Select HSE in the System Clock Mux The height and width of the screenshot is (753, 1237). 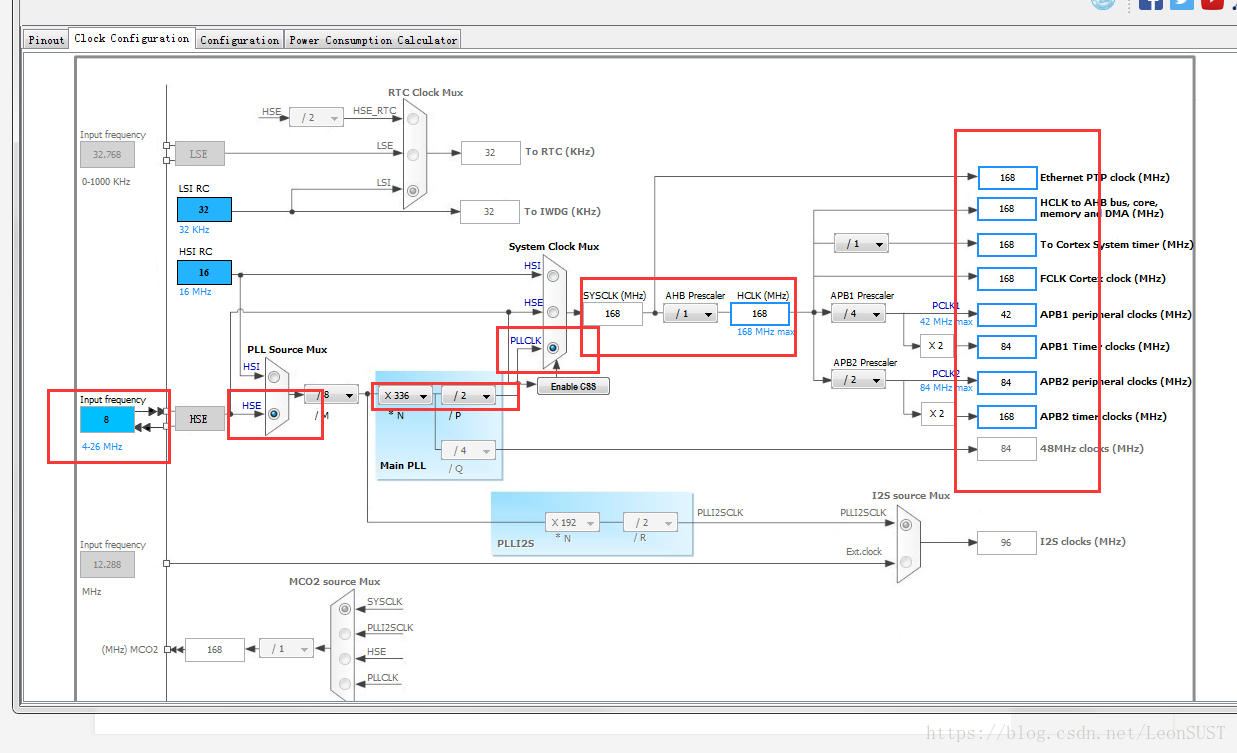pos(552,312)
